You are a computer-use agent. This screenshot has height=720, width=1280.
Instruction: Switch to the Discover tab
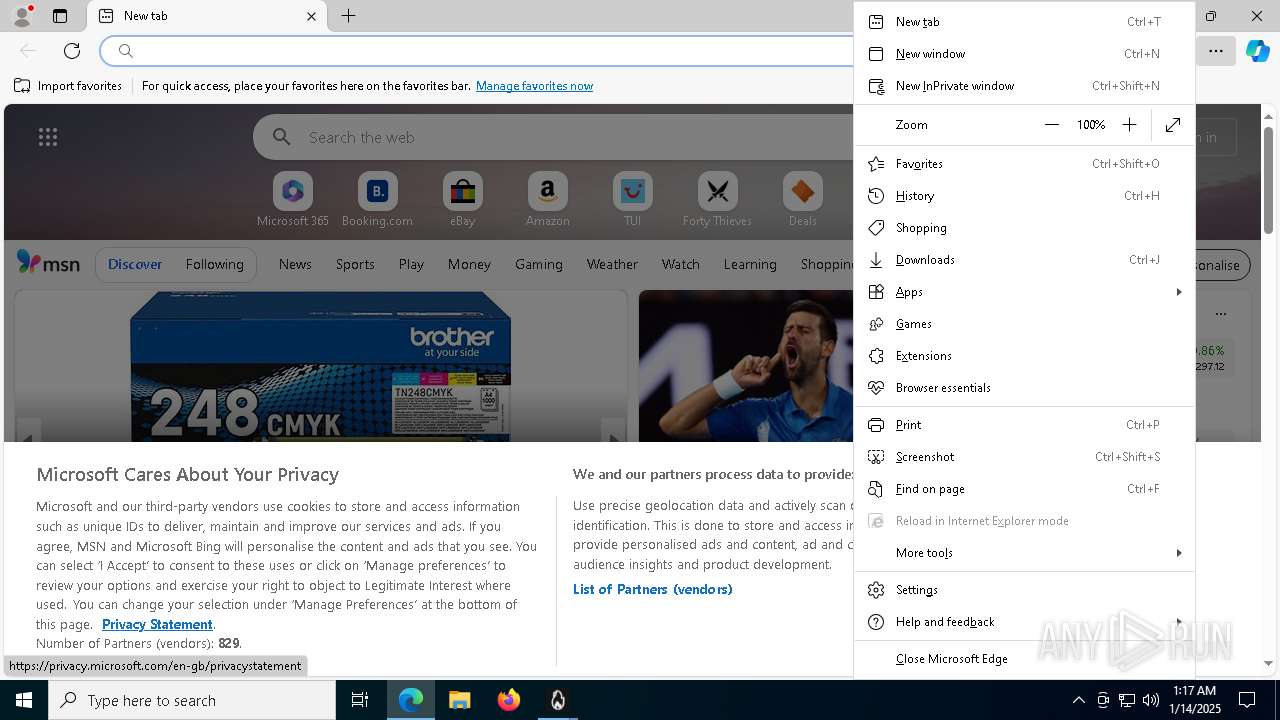pos(135,264)
